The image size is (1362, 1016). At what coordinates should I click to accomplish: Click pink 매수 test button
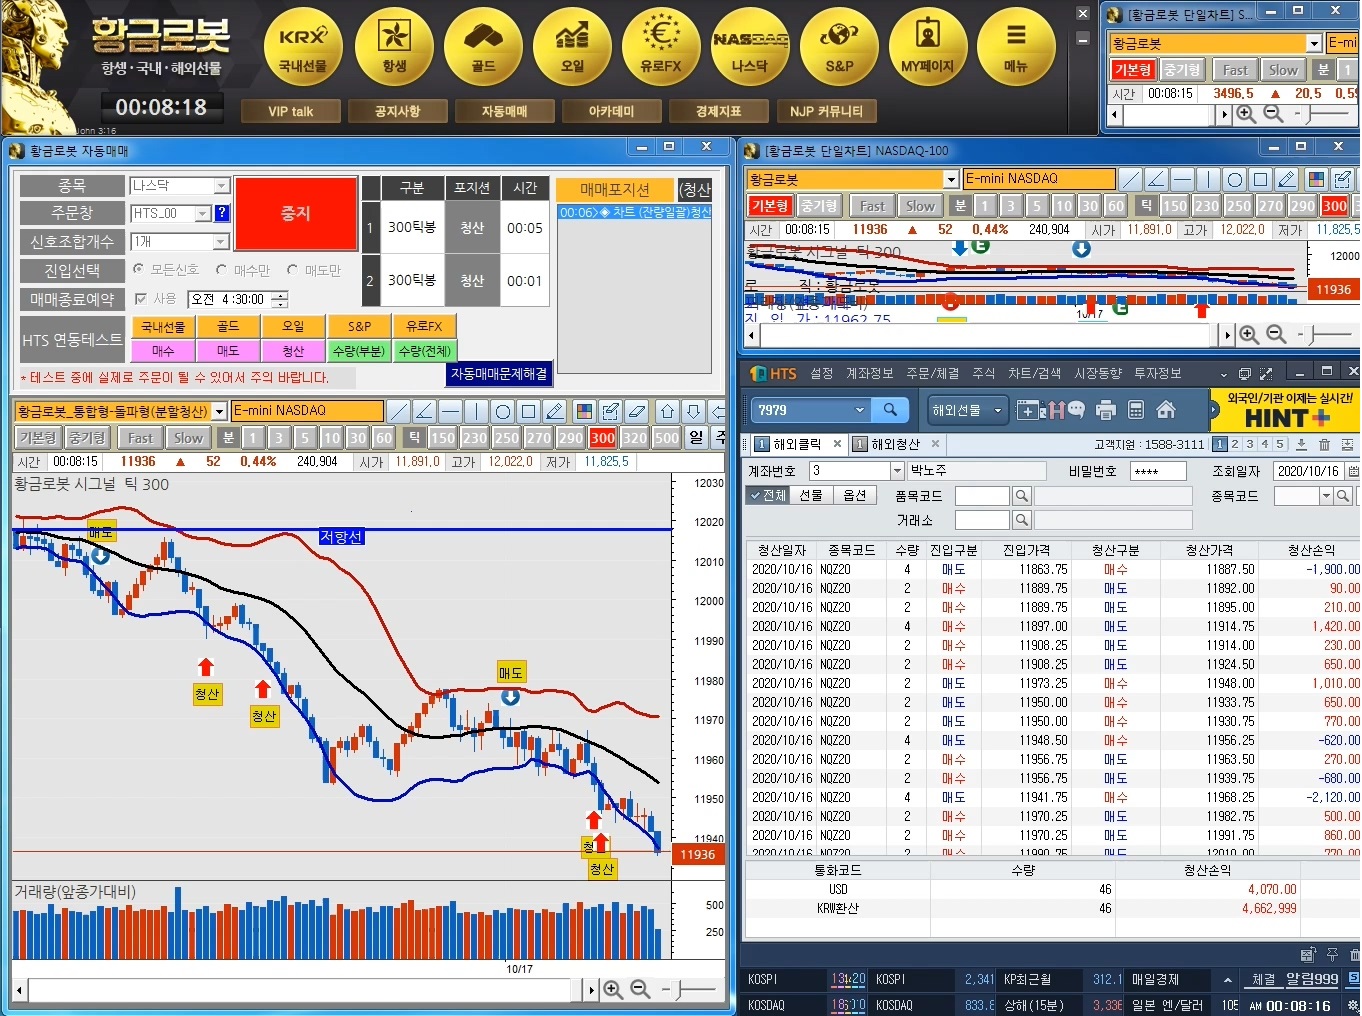163,351
